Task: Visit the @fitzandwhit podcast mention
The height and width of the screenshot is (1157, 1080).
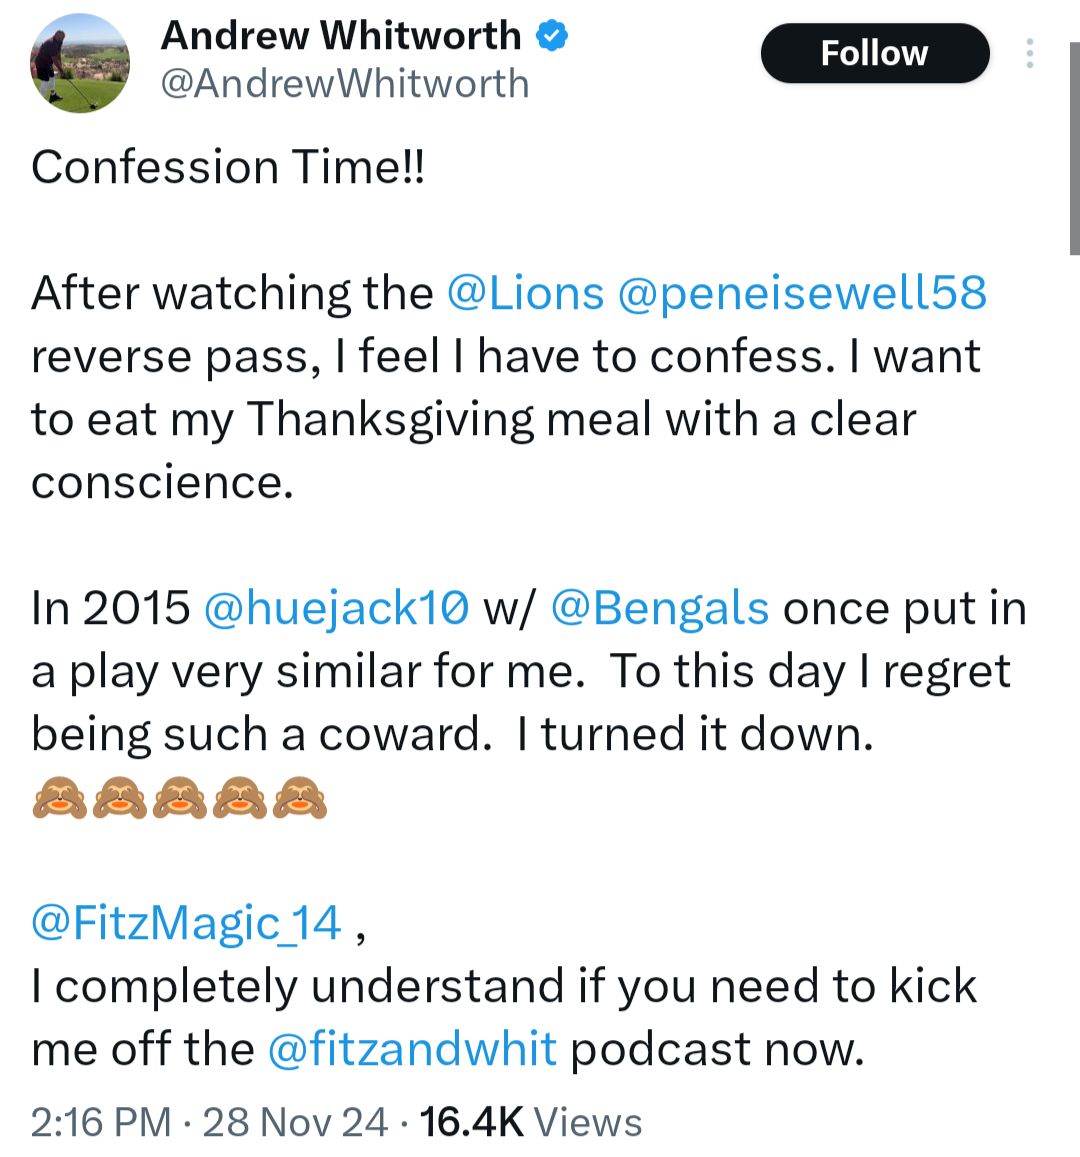Action: point(412,1049)
